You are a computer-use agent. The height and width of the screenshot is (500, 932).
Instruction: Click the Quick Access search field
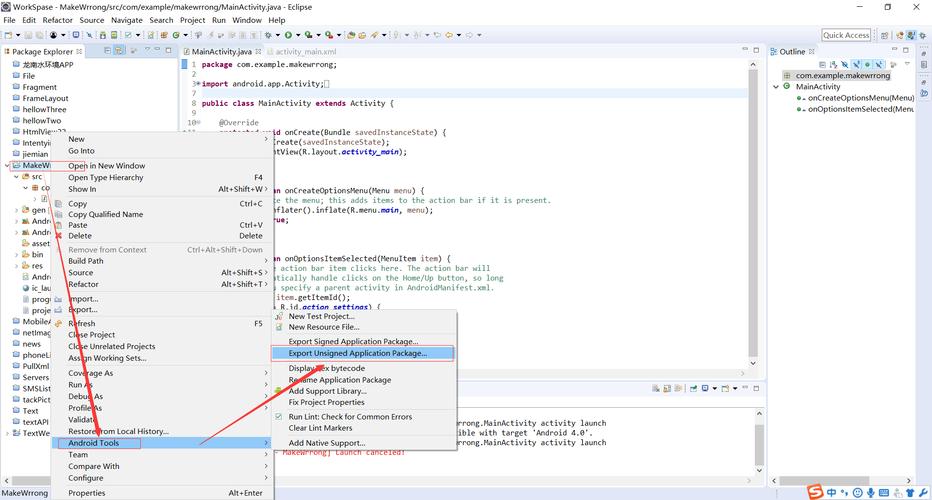tap(846, 35)
